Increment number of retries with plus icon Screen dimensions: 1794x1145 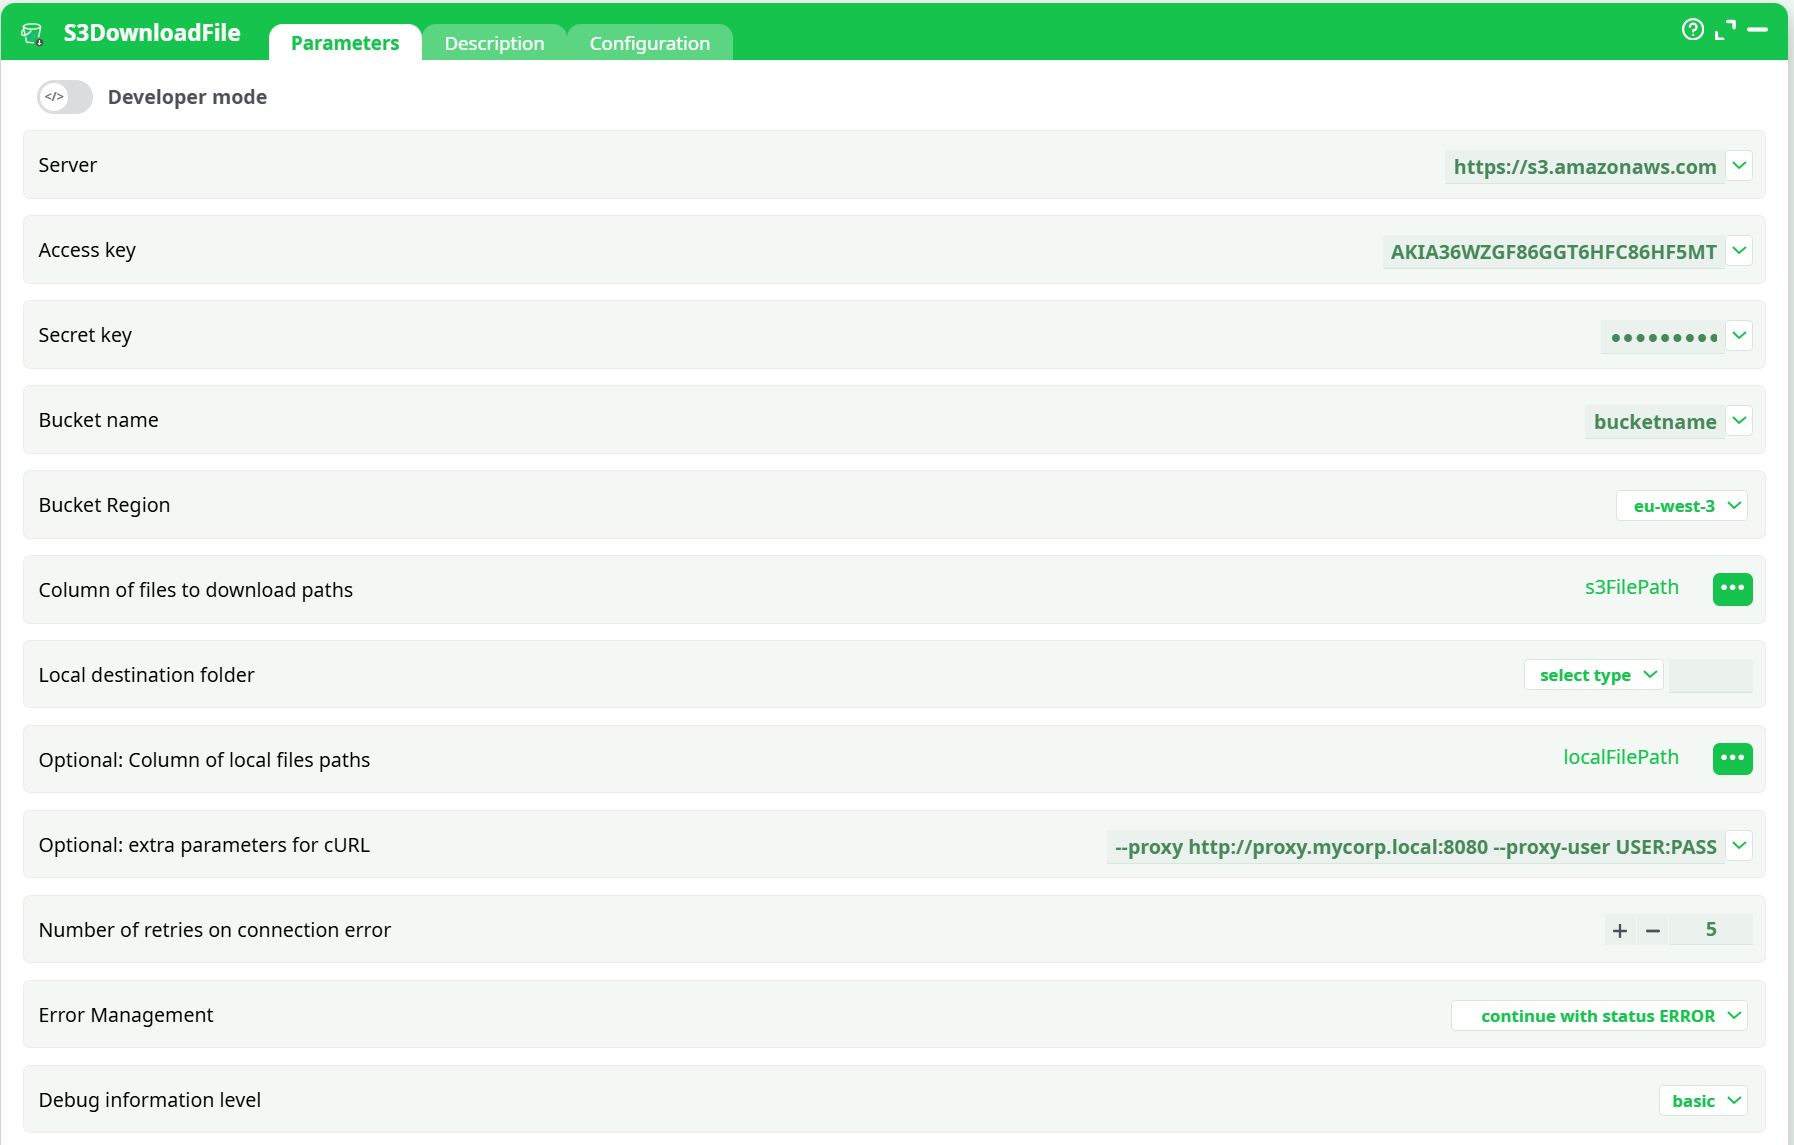(1619, 930)
